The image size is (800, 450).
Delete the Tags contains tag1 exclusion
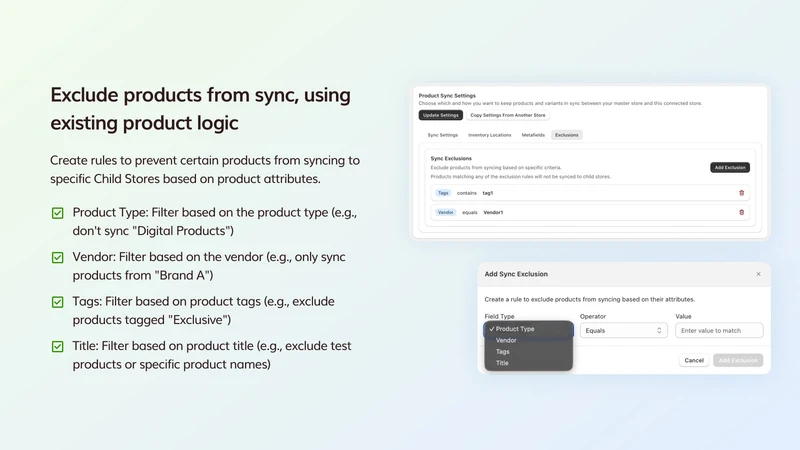741,193
